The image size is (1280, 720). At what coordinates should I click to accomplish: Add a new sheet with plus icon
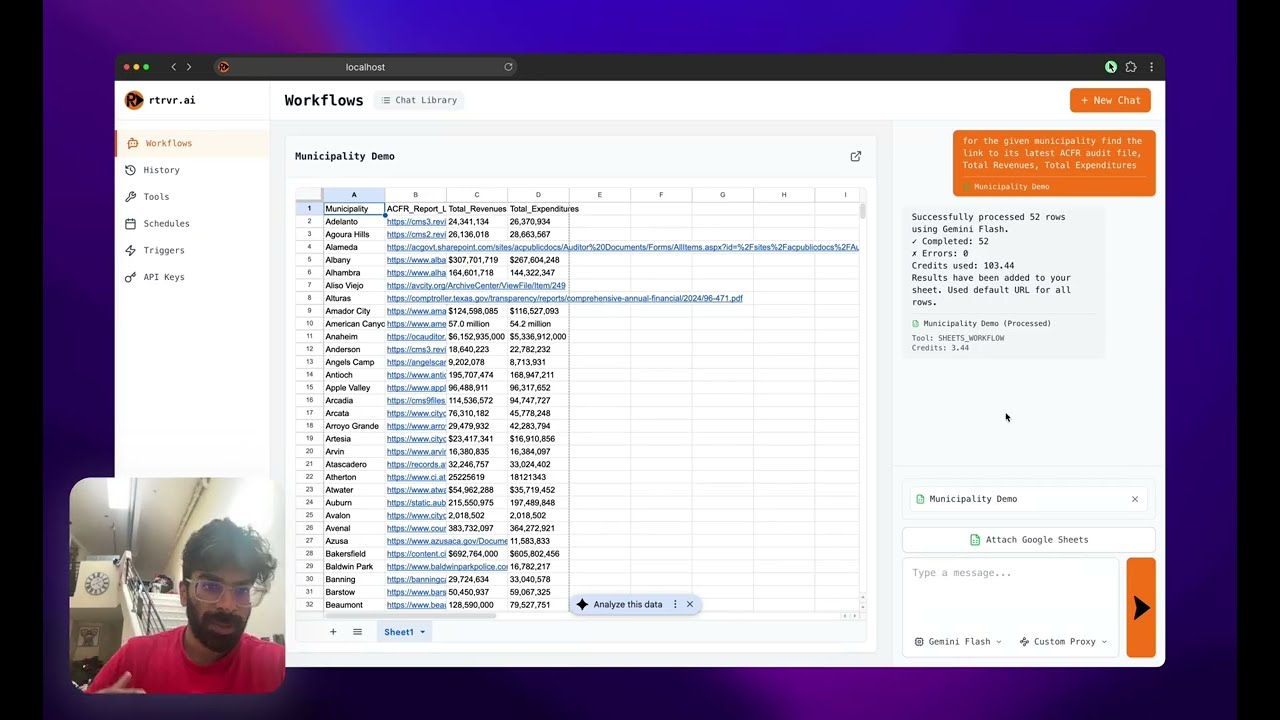333,632
